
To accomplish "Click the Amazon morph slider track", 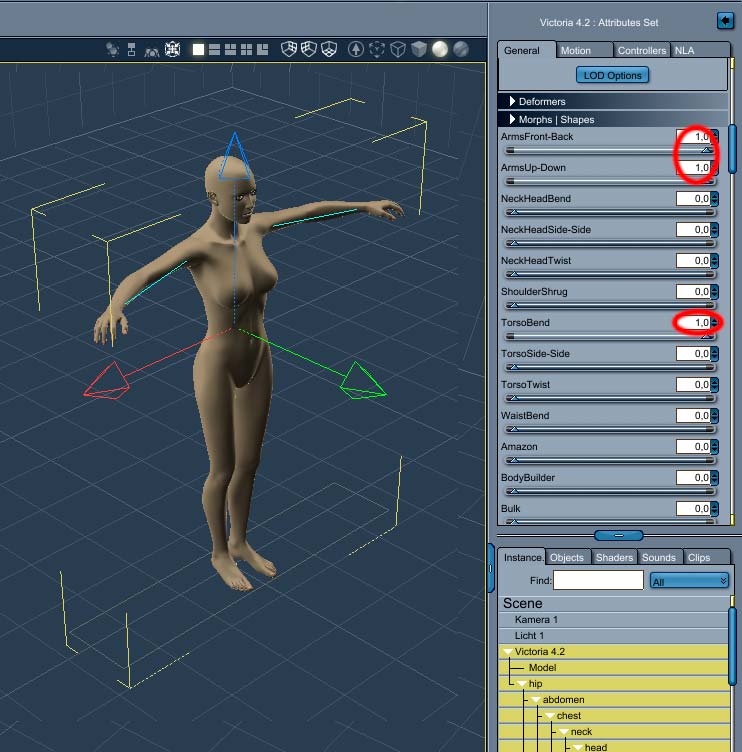I will [x=611, y=460].
